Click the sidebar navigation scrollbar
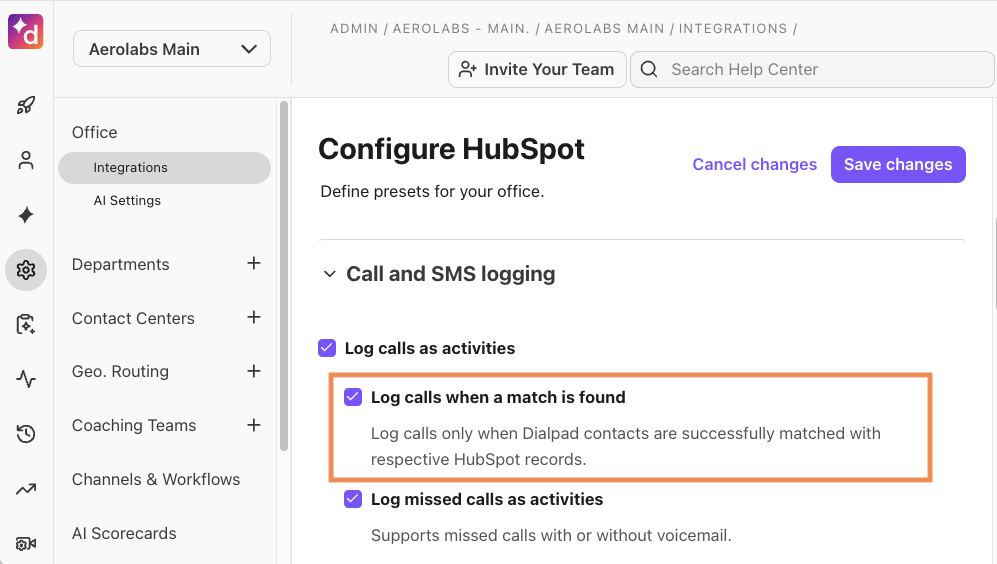The width and height of the screenshot is (997, 564). pos(284,276)
